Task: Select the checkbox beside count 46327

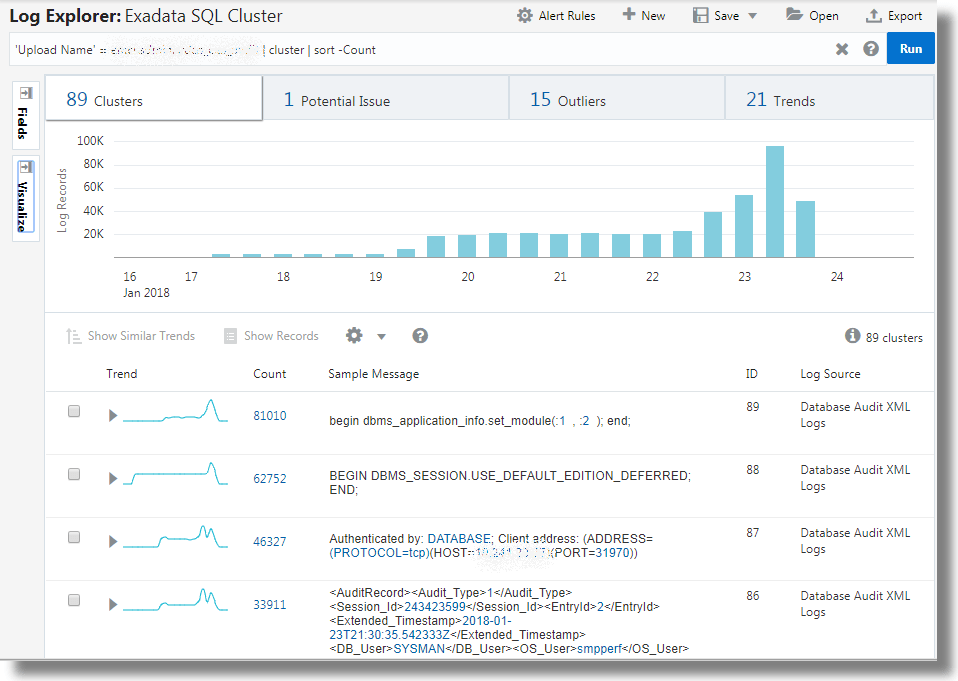Action: [73, 537]
